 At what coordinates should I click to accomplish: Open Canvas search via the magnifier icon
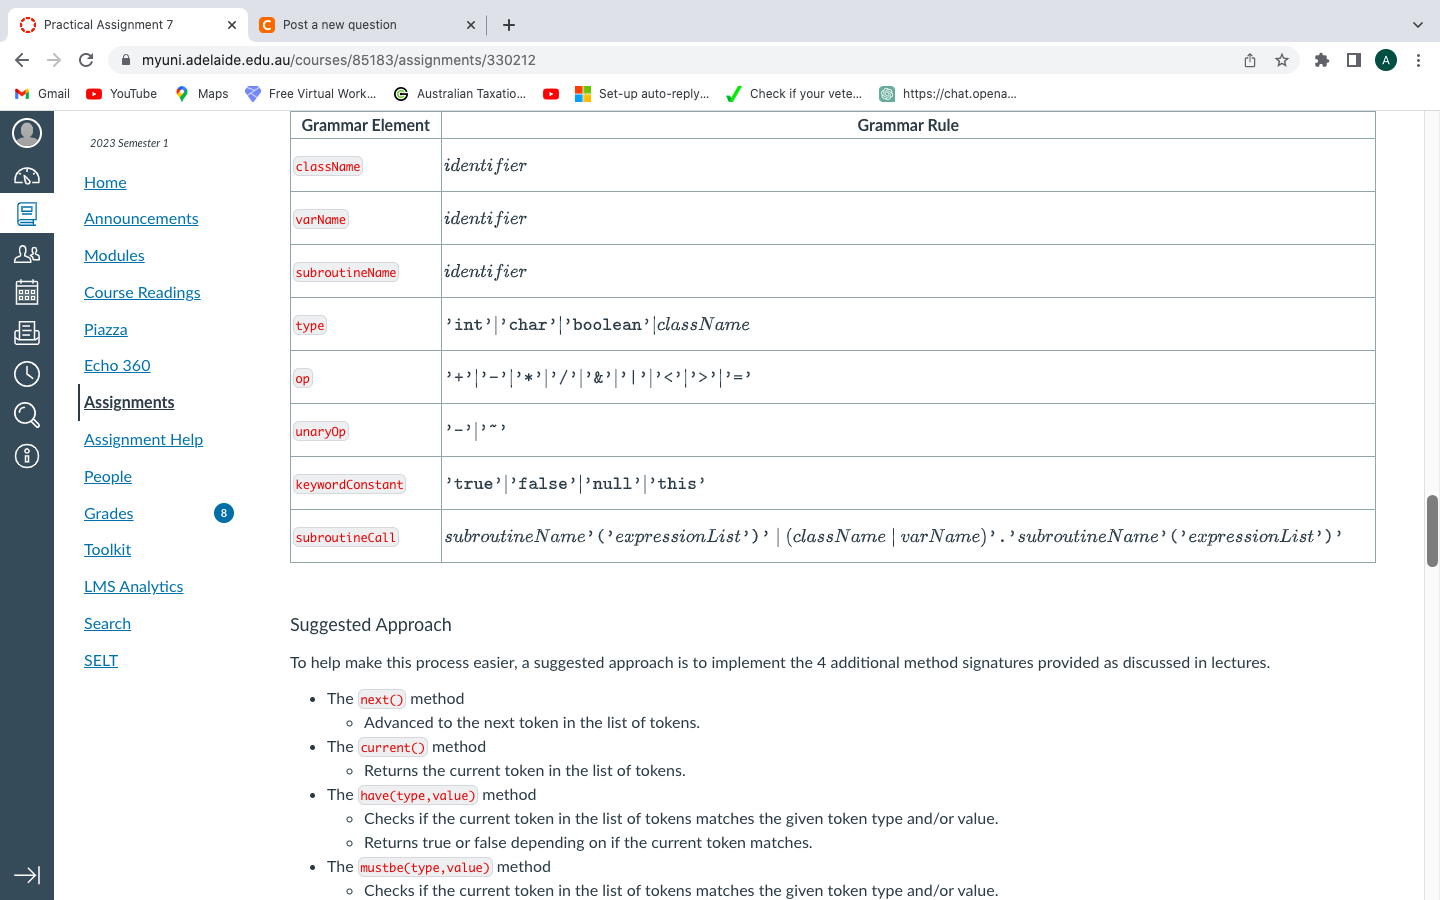click(27, 414)
